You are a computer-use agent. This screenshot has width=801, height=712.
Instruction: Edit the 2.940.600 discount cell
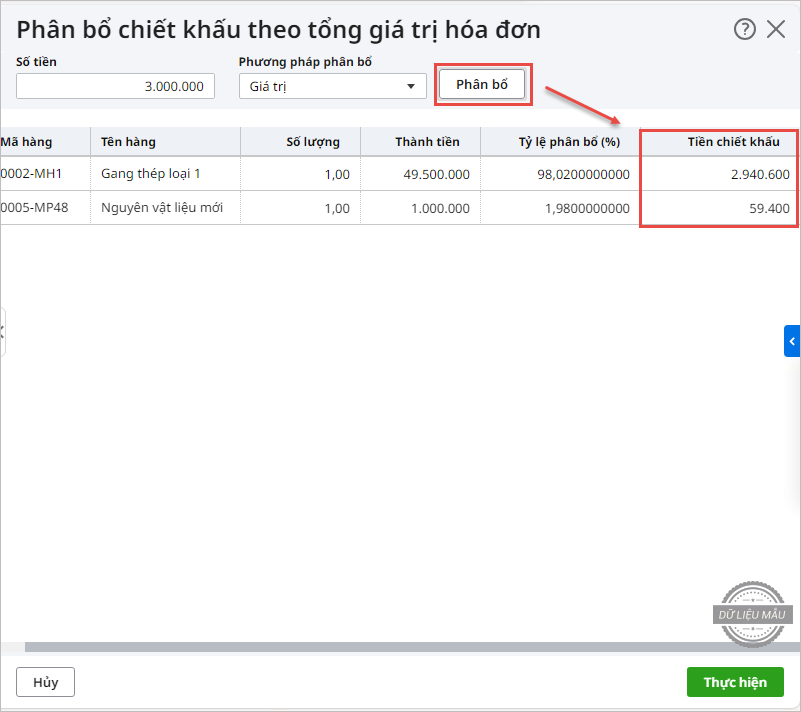719,174
